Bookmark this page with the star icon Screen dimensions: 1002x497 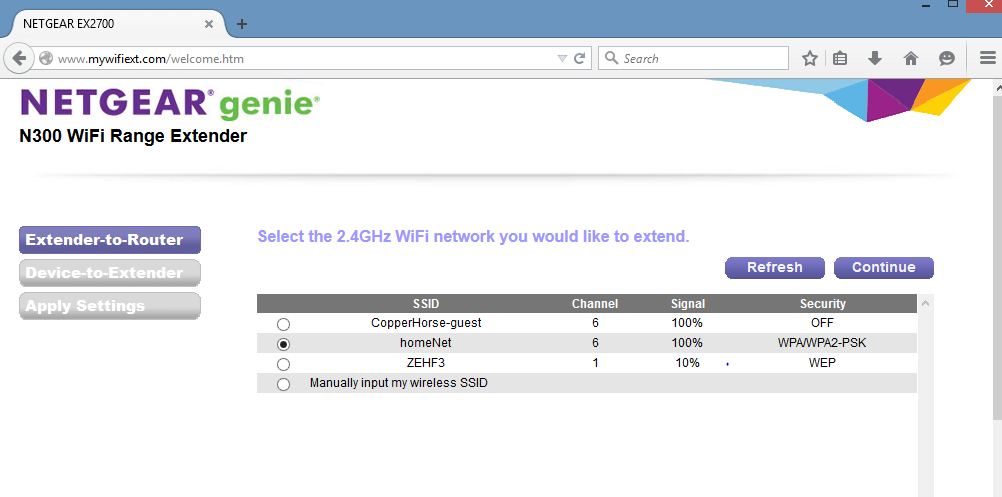(810, 59)
